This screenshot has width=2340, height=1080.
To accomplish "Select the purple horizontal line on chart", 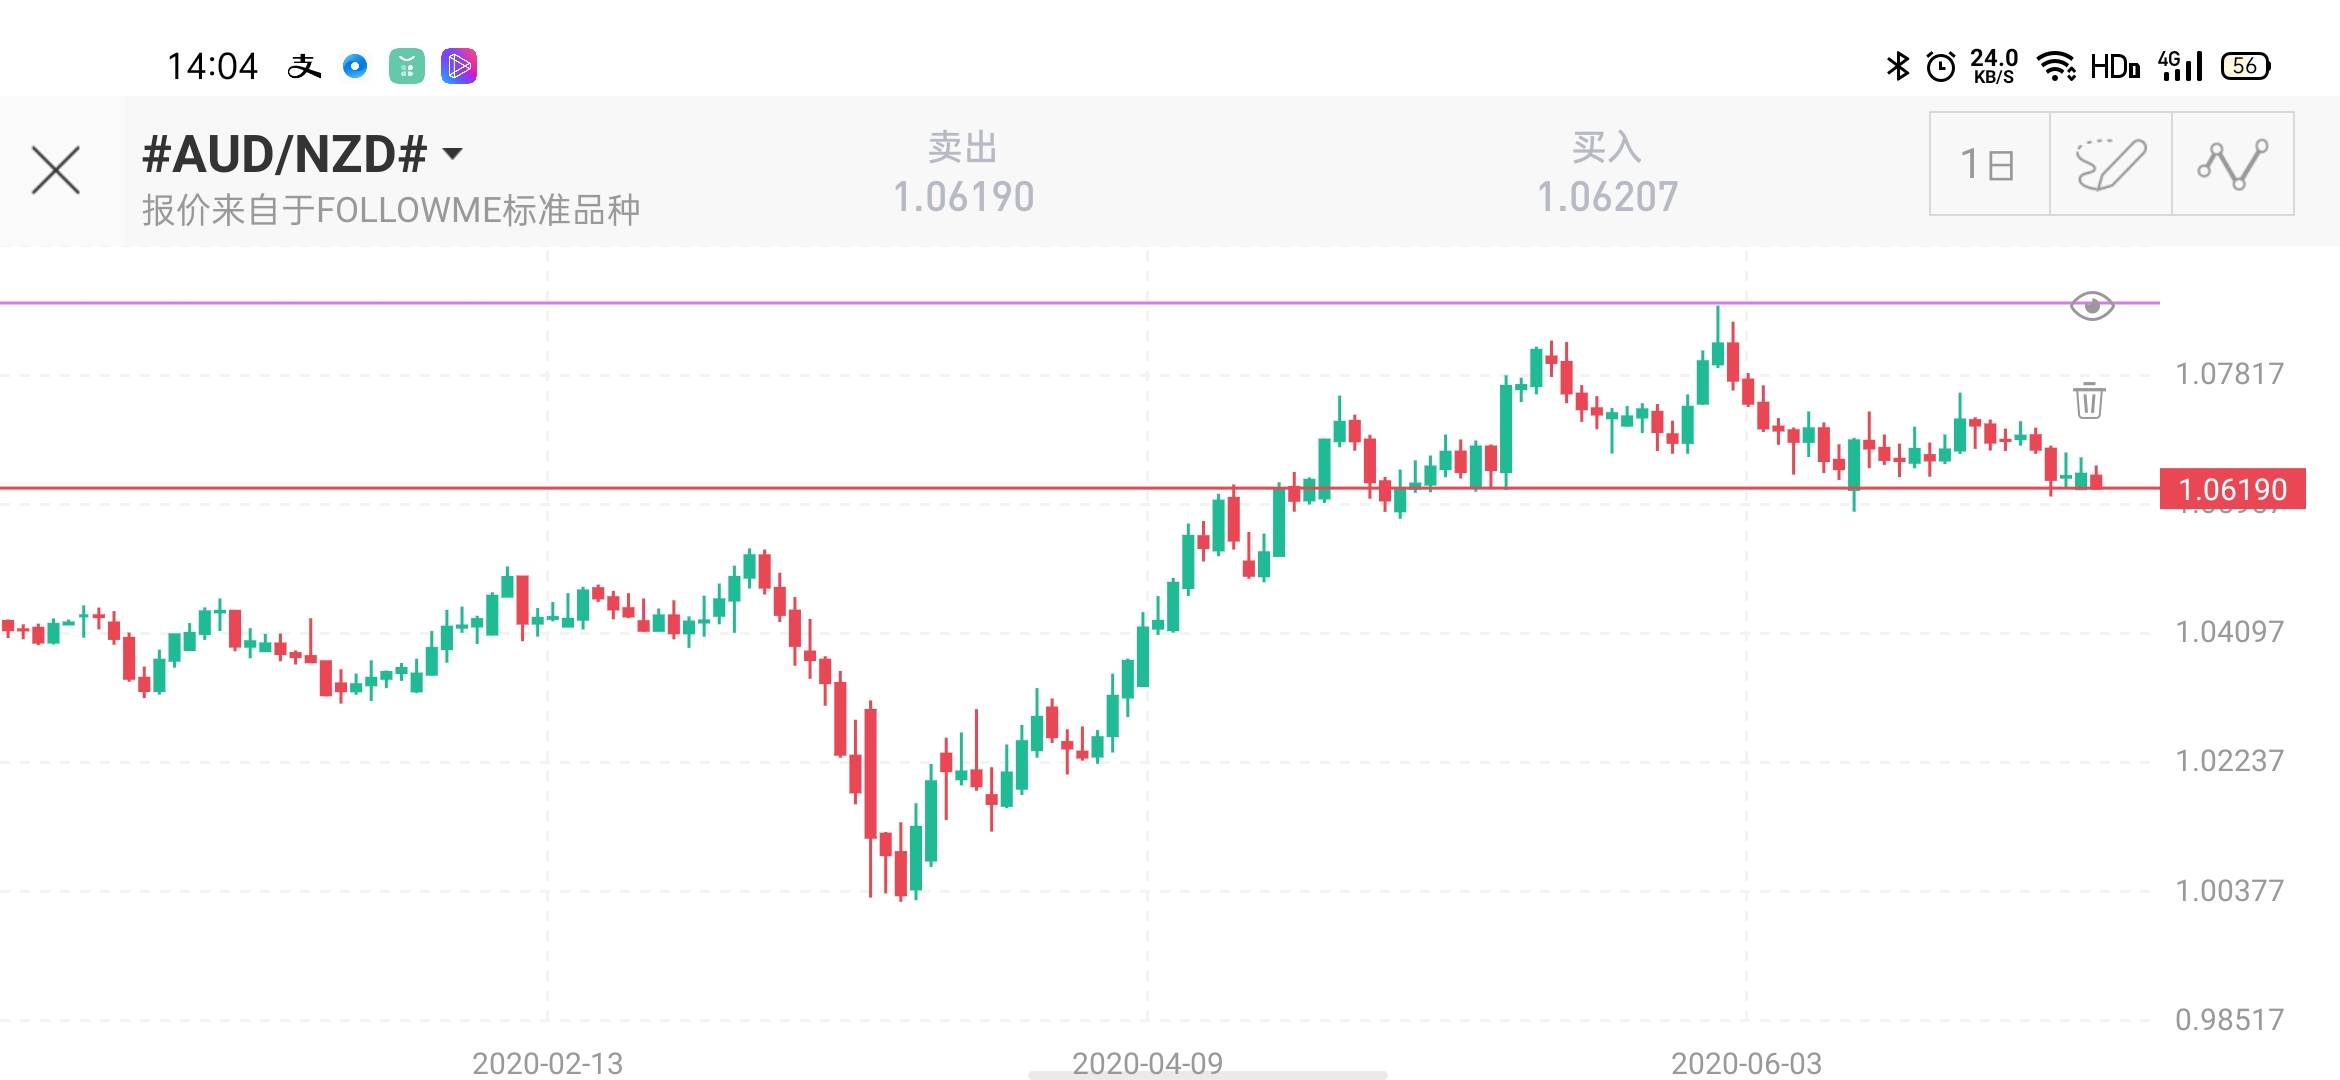I will point(1000,301).
